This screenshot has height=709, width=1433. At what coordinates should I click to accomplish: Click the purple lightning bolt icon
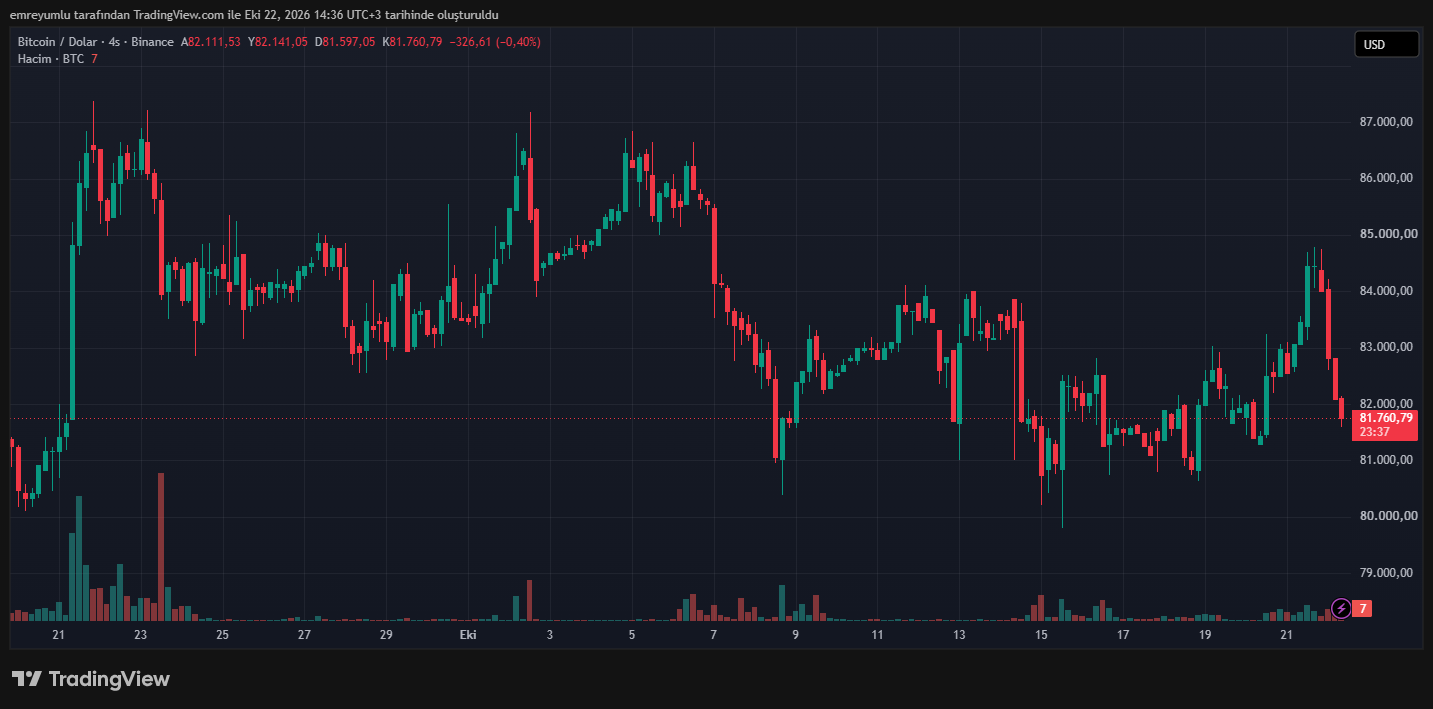[1341, 608]
